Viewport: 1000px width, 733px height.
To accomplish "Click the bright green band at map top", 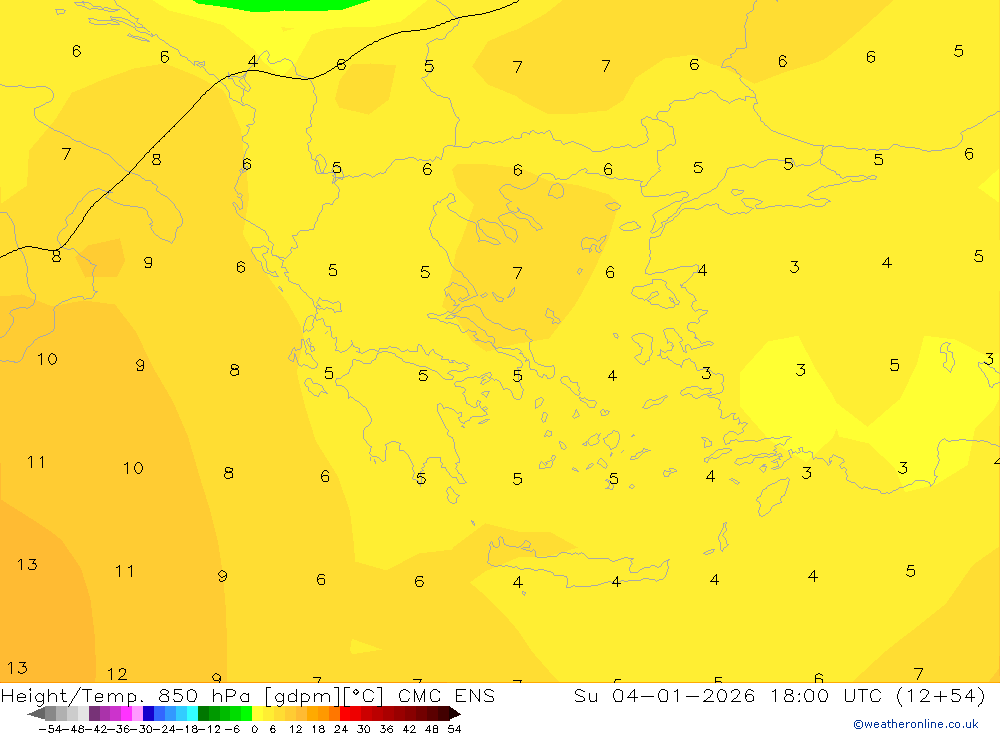I will click(281, 4).
